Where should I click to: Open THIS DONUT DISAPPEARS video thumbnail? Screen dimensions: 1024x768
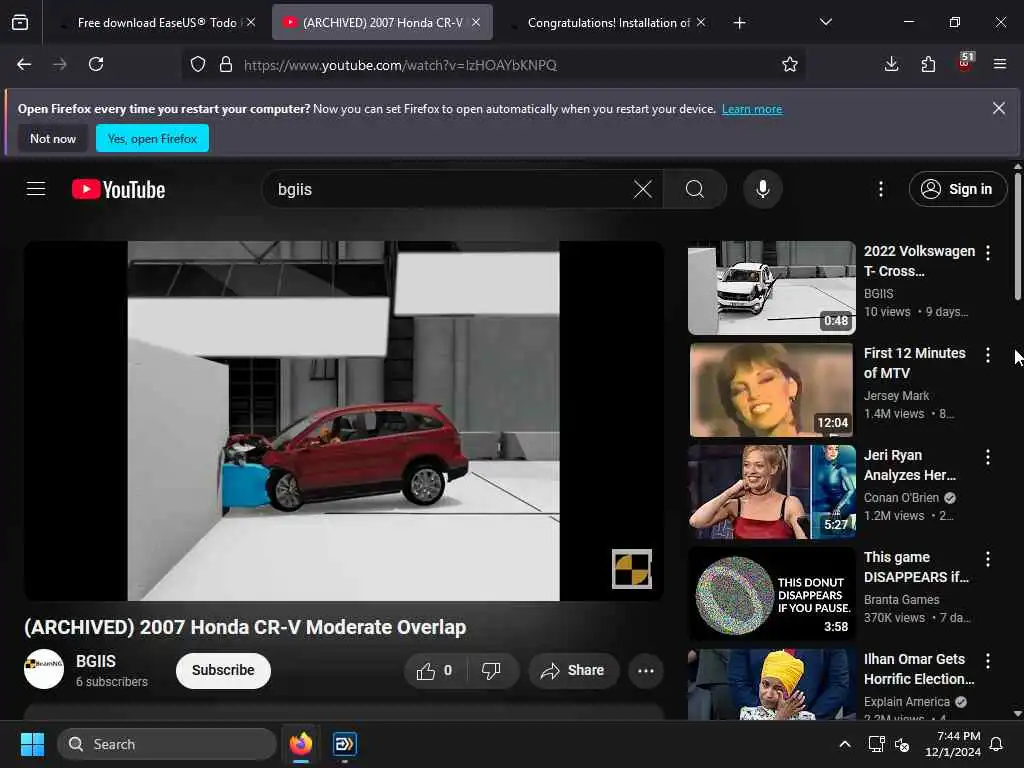772,594
